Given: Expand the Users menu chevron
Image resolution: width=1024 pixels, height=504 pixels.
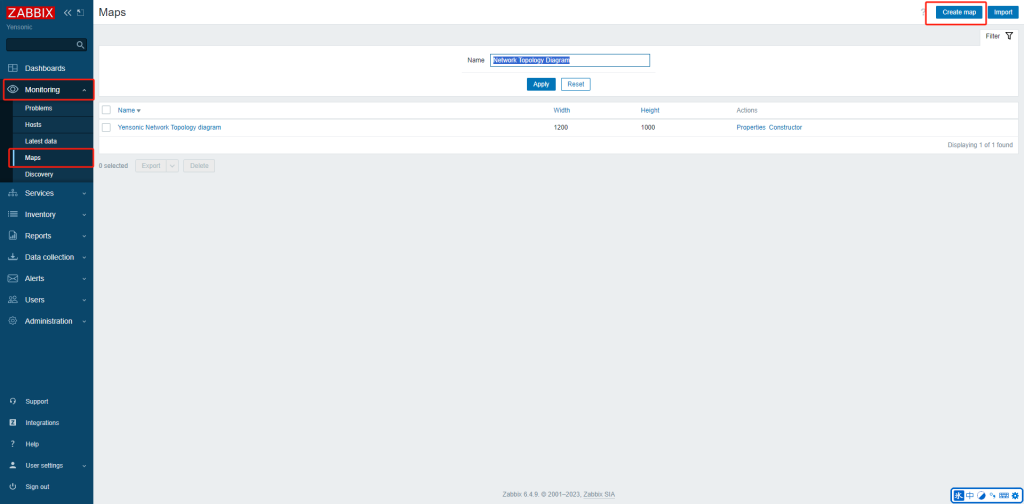Looking at the screenshot, I should pyautogui.click(x=84, y=300).
